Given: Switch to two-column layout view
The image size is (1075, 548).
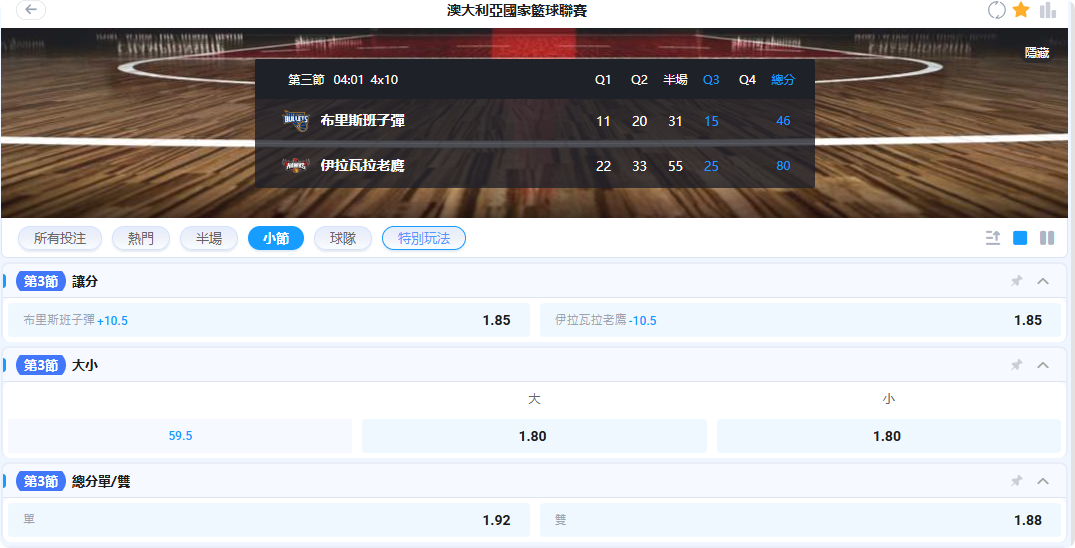Looking at the screenshot, I should (x=1047, y=238).
